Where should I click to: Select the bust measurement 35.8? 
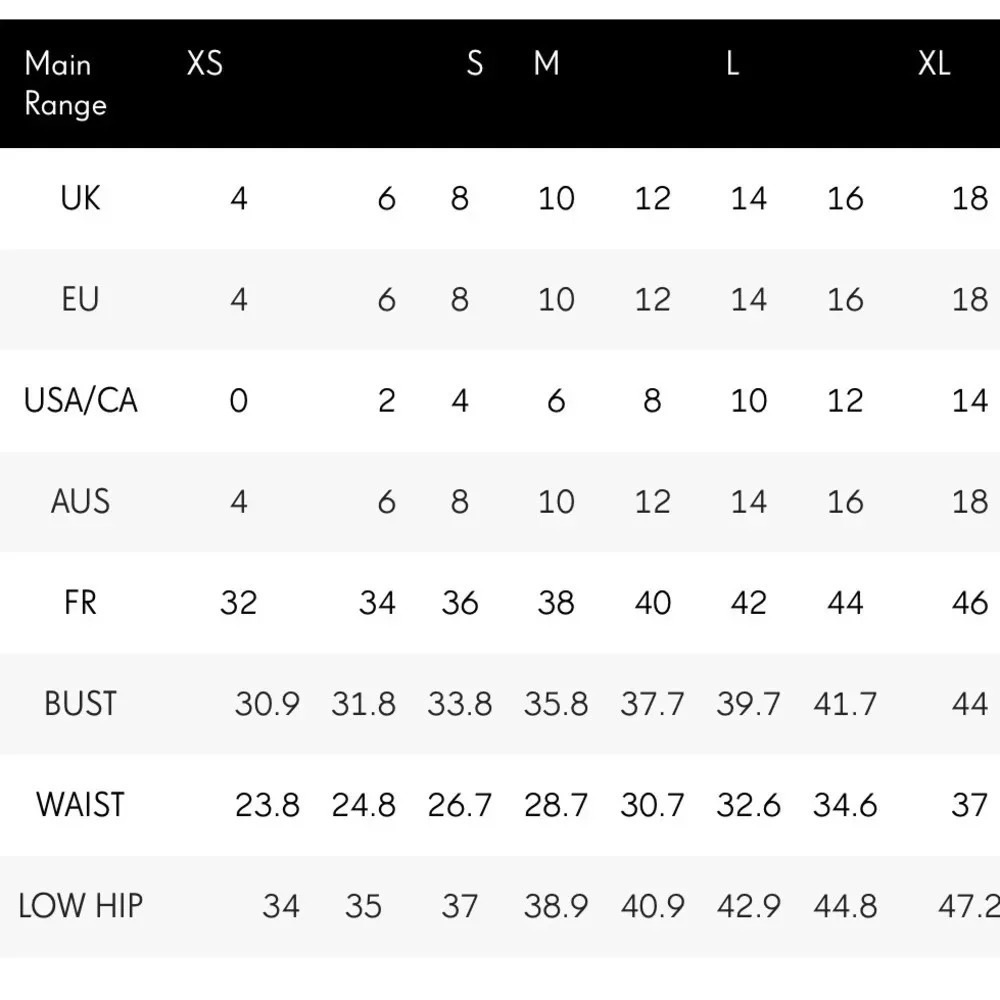555,704
